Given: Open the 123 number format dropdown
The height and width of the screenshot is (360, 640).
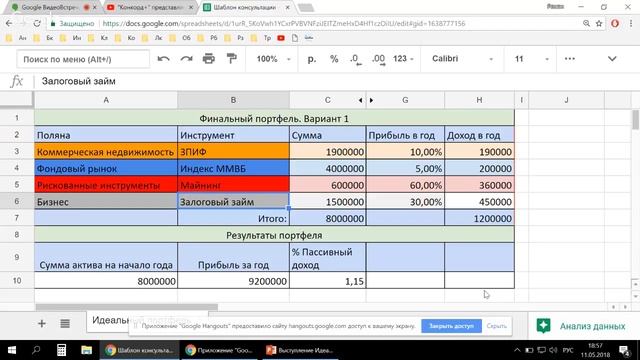Looking at the screenshot, I should [x=403, y=59].
